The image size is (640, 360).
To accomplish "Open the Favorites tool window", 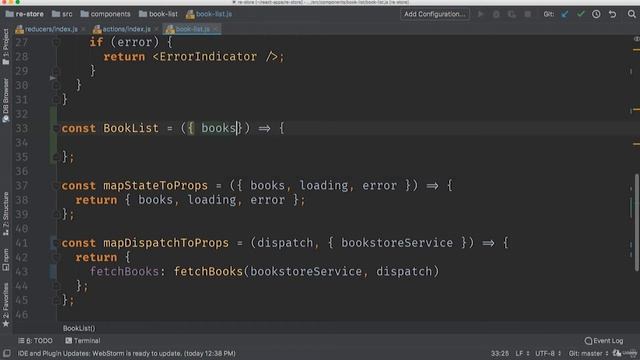I will tap(6, 304).
